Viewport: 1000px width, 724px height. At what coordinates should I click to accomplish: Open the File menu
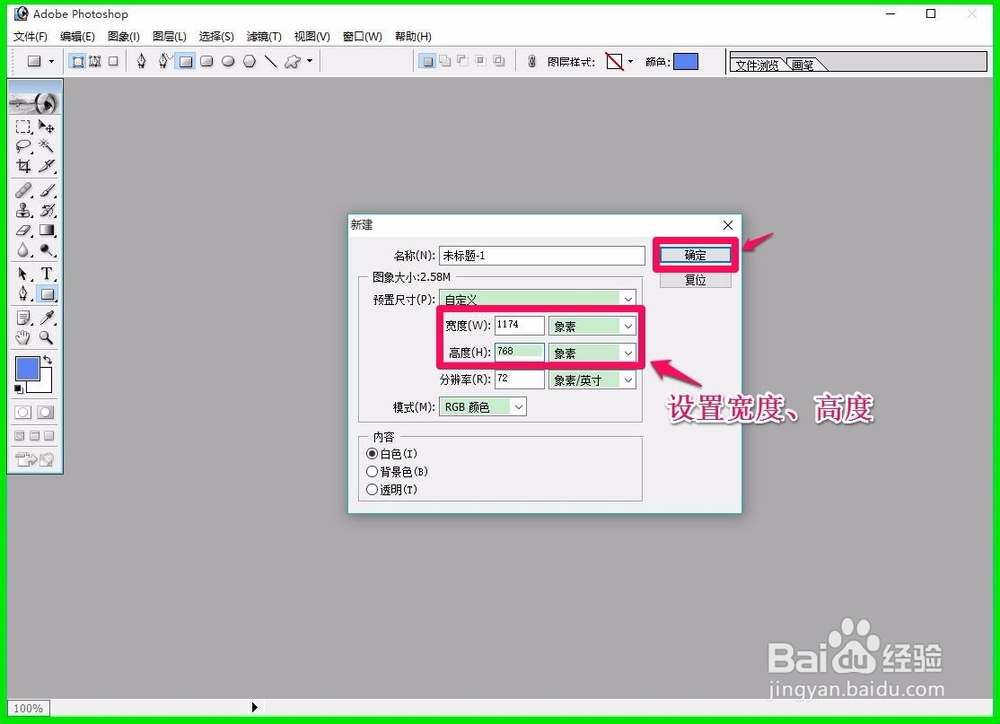point(31,36)
